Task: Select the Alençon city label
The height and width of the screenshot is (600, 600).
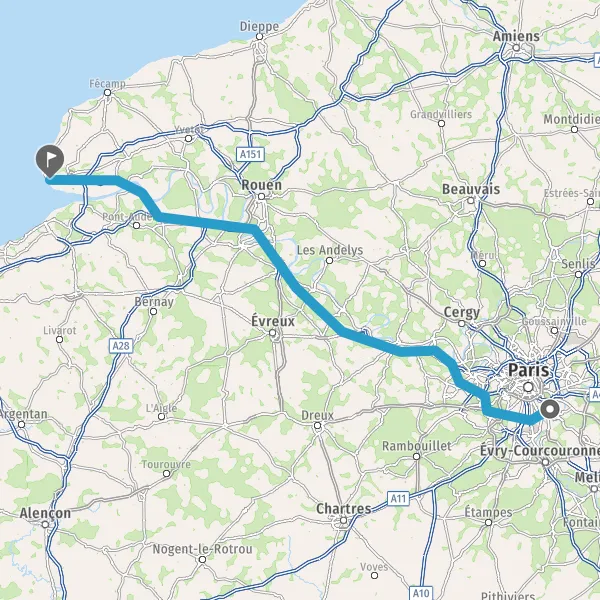Action: tap(45, 513)
